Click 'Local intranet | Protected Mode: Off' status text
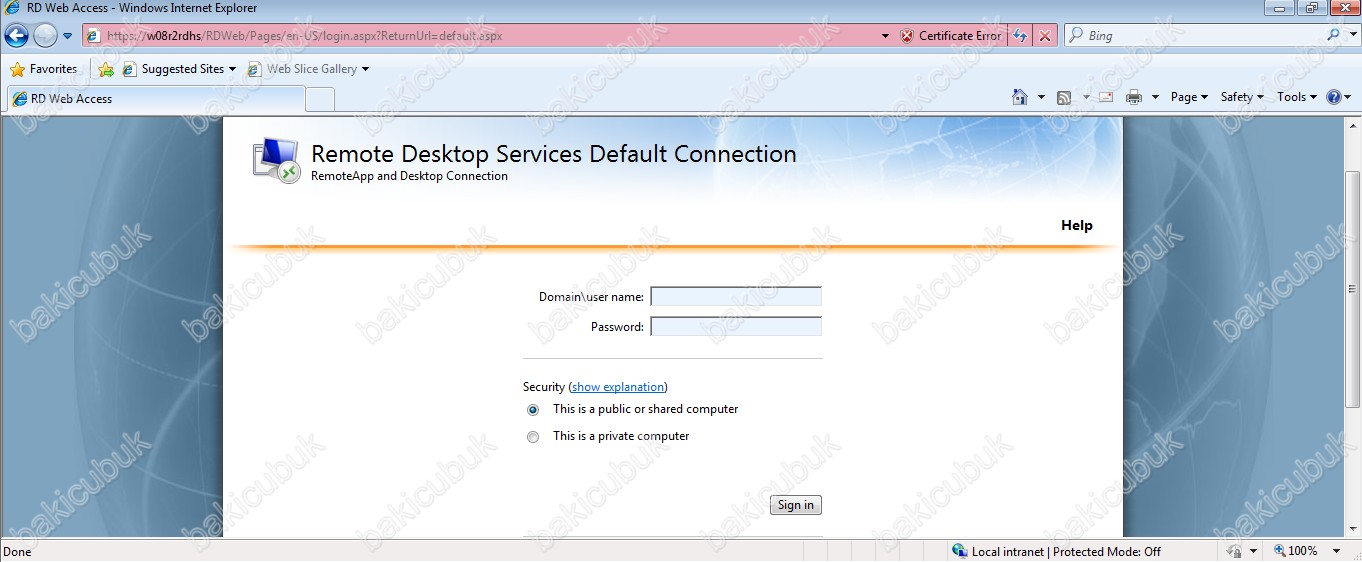1362x562 pixels. pos(1066,552)
